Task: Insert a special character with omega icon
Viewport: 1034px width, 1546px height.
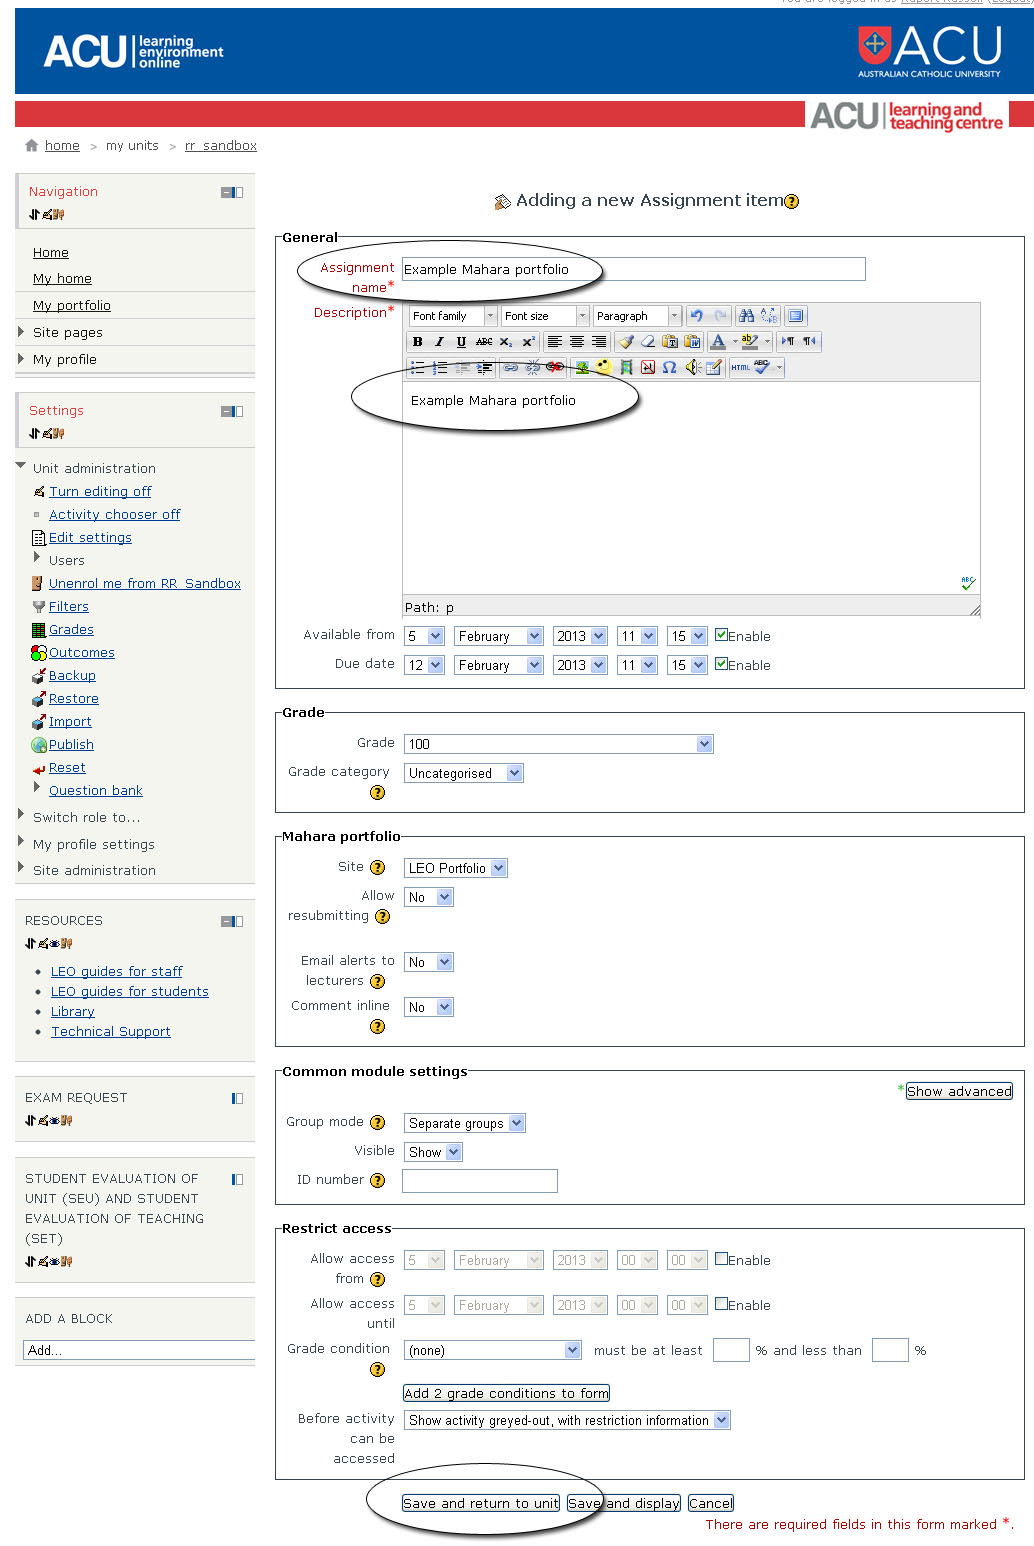Action: (669, 368)
